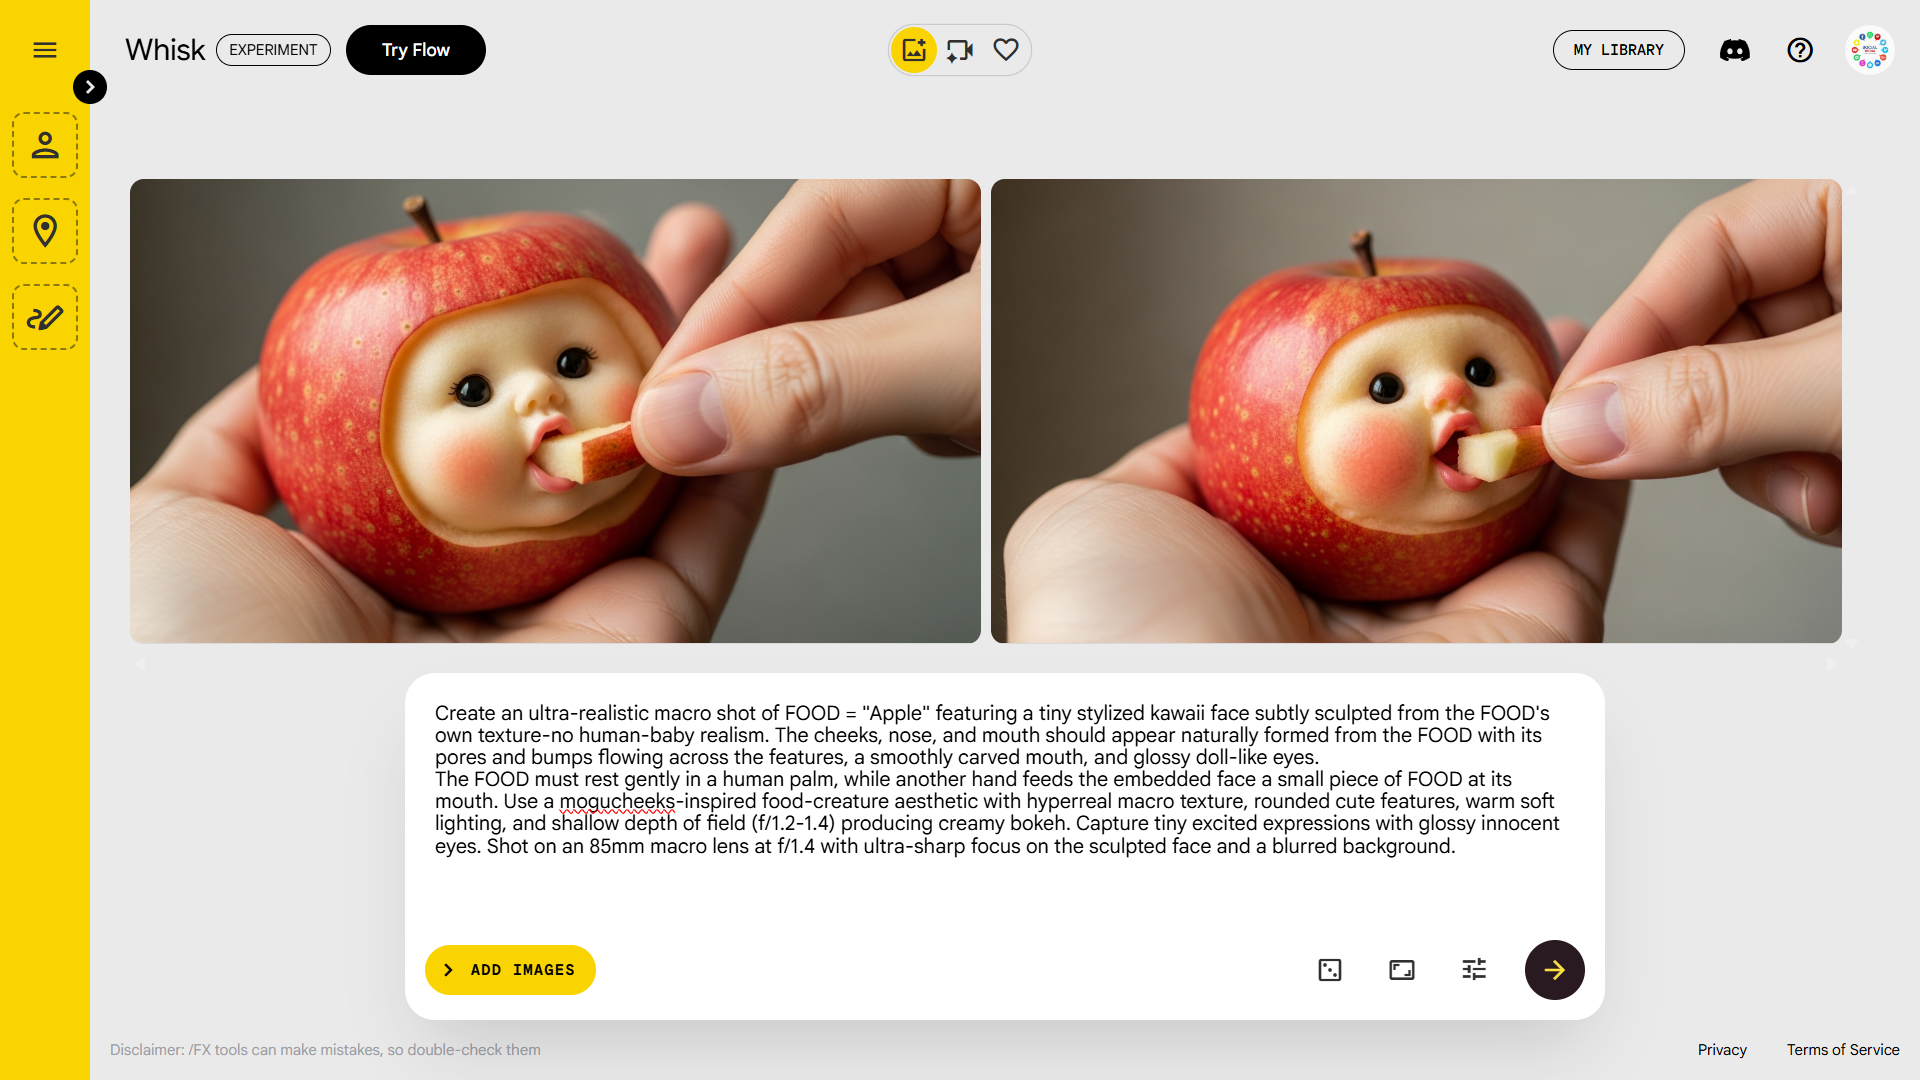Expand the ADD IMAGES section
1920x1080 pixels.
pos(510,970)
